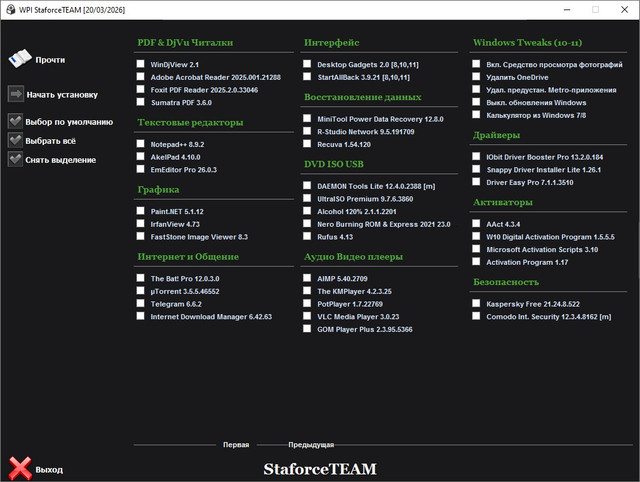This screenshot has width=640, height=482.
Task: Go to the Первая page
Action: tap(236, 444)
